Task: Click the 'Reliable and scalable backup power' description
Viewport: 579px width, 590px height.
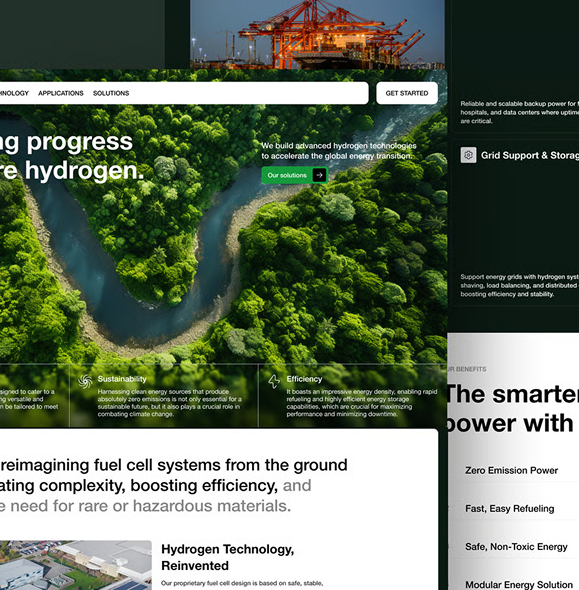Action: point(520,112)
